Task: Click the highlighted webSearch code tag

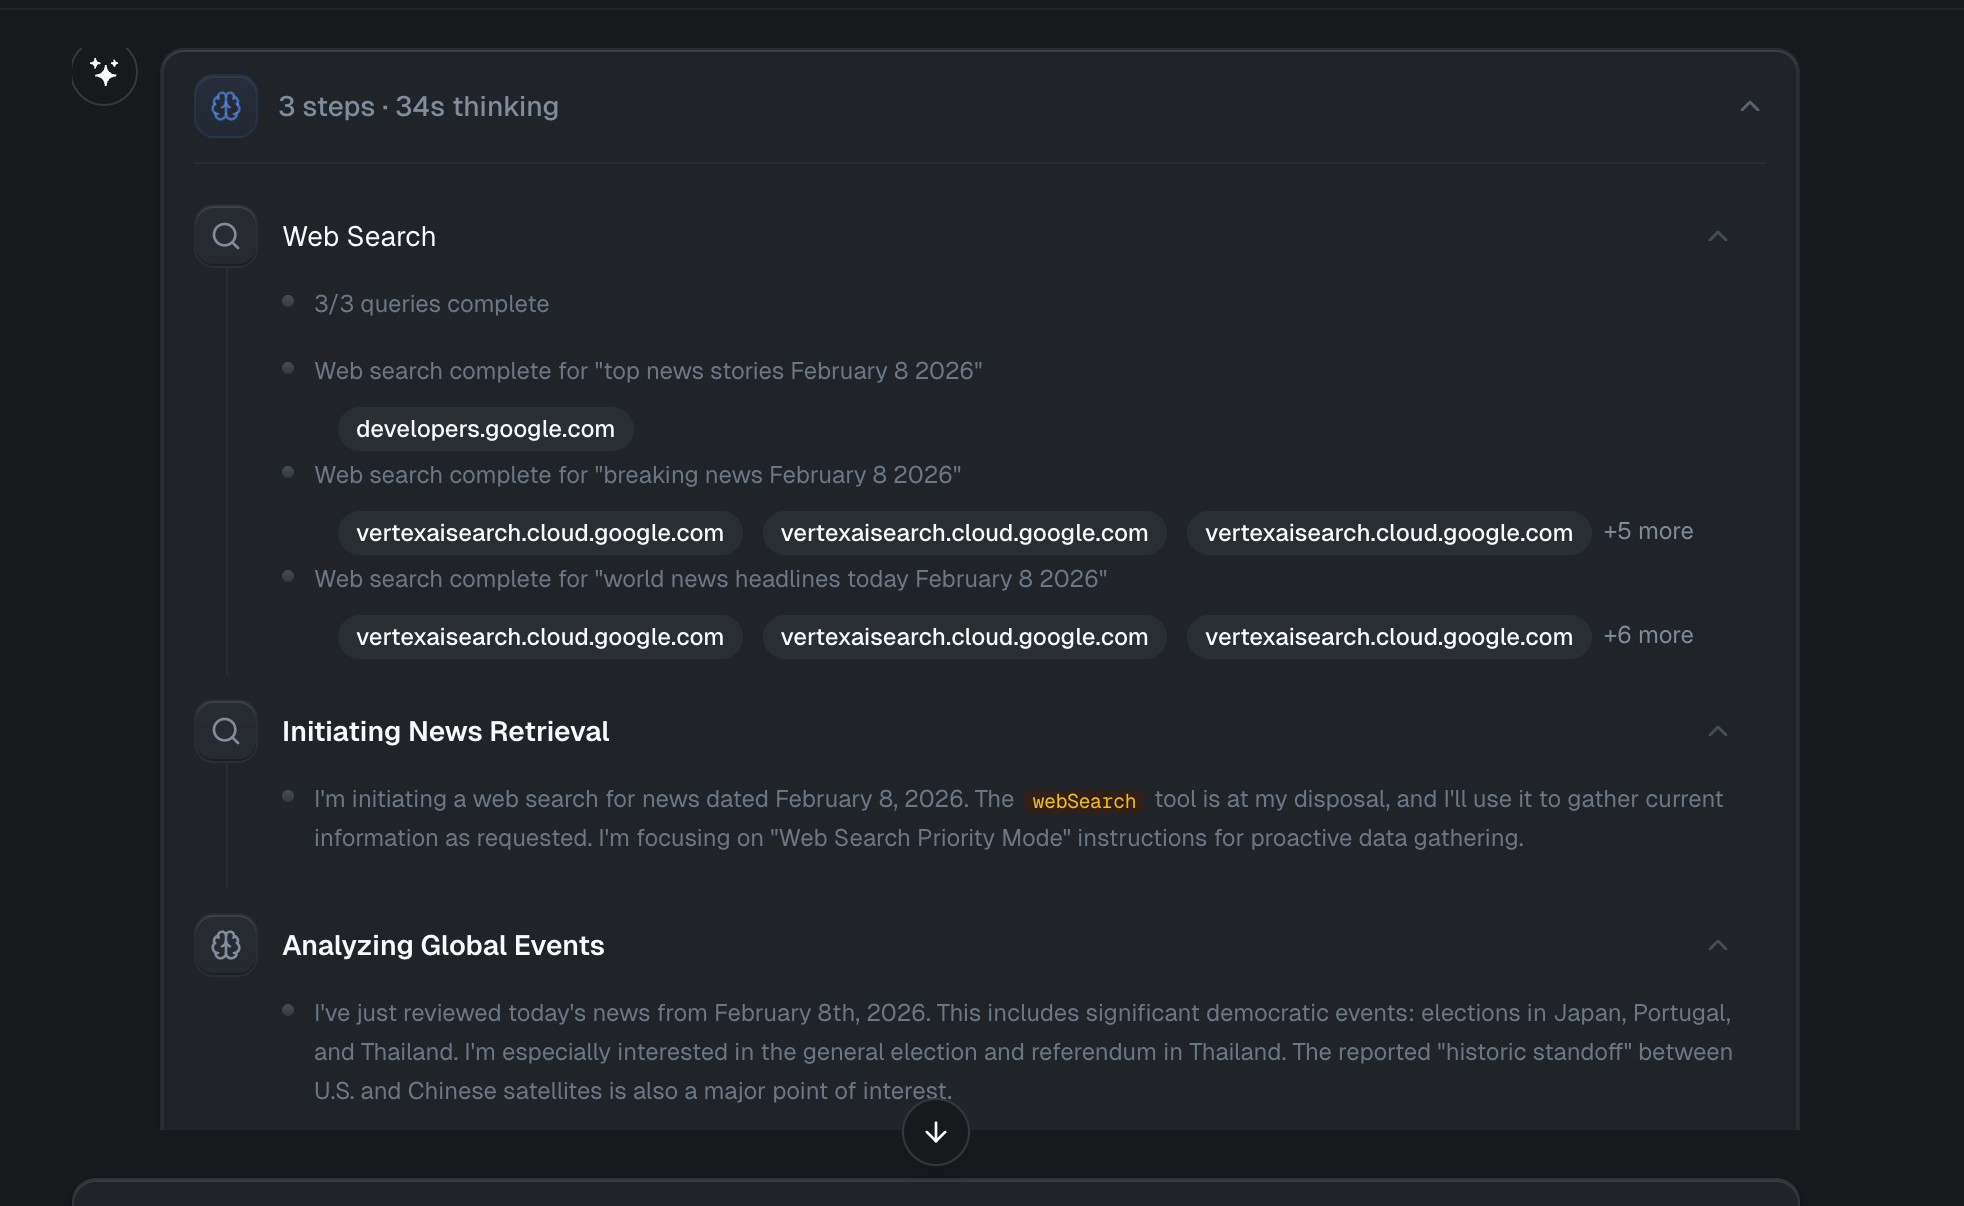Action: pyautogui.click(x=1083, y=801)
